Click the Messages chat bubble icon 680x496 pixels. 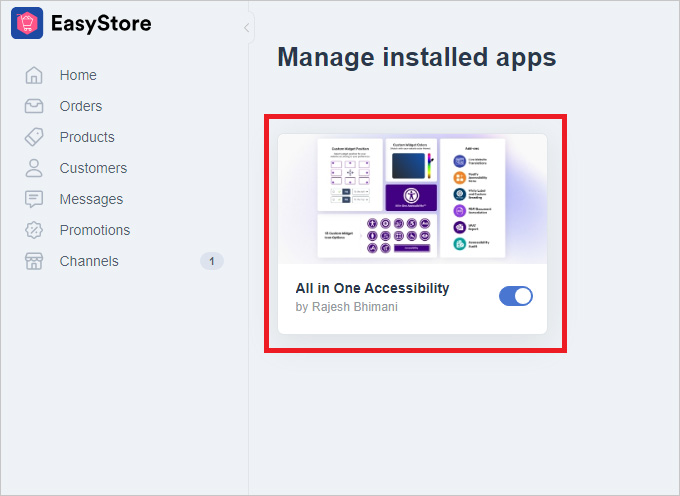tap(34, 199)
